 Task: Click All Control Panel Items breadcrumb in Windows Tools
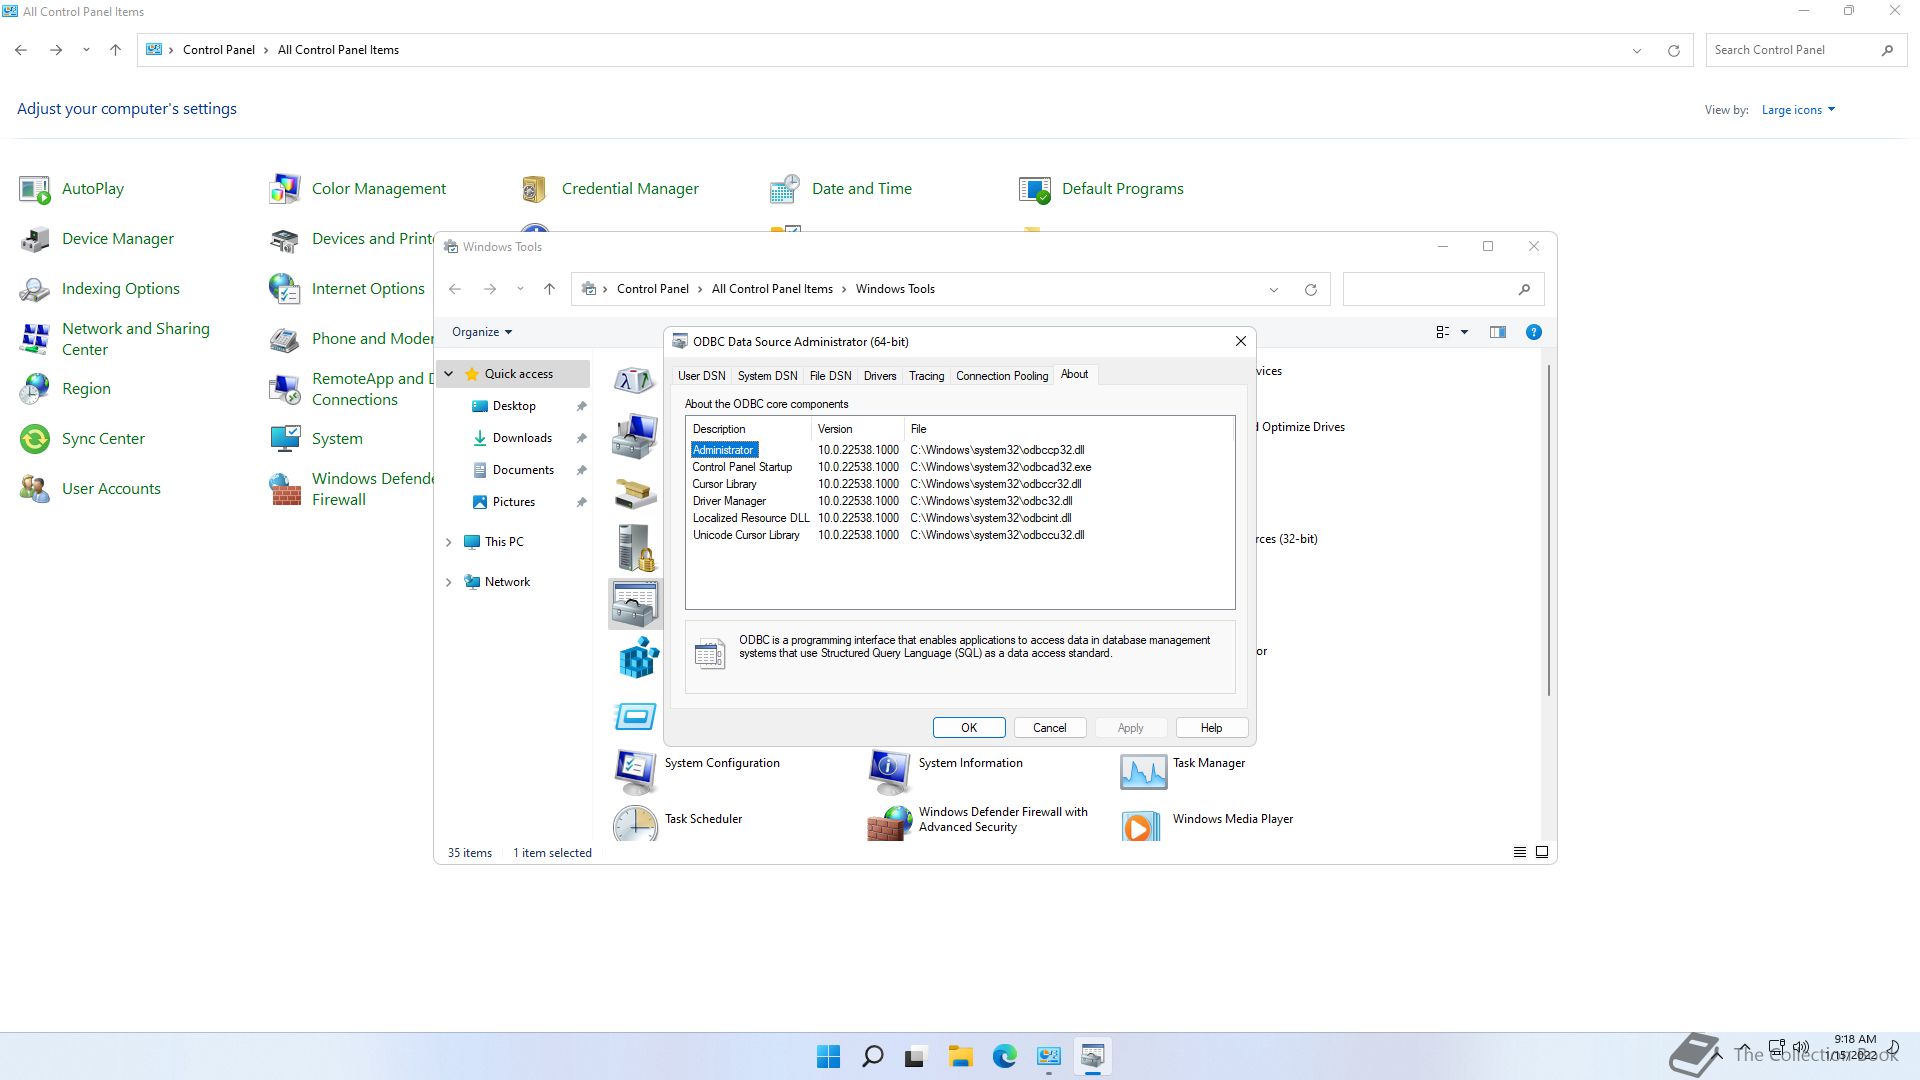[772, 289]
